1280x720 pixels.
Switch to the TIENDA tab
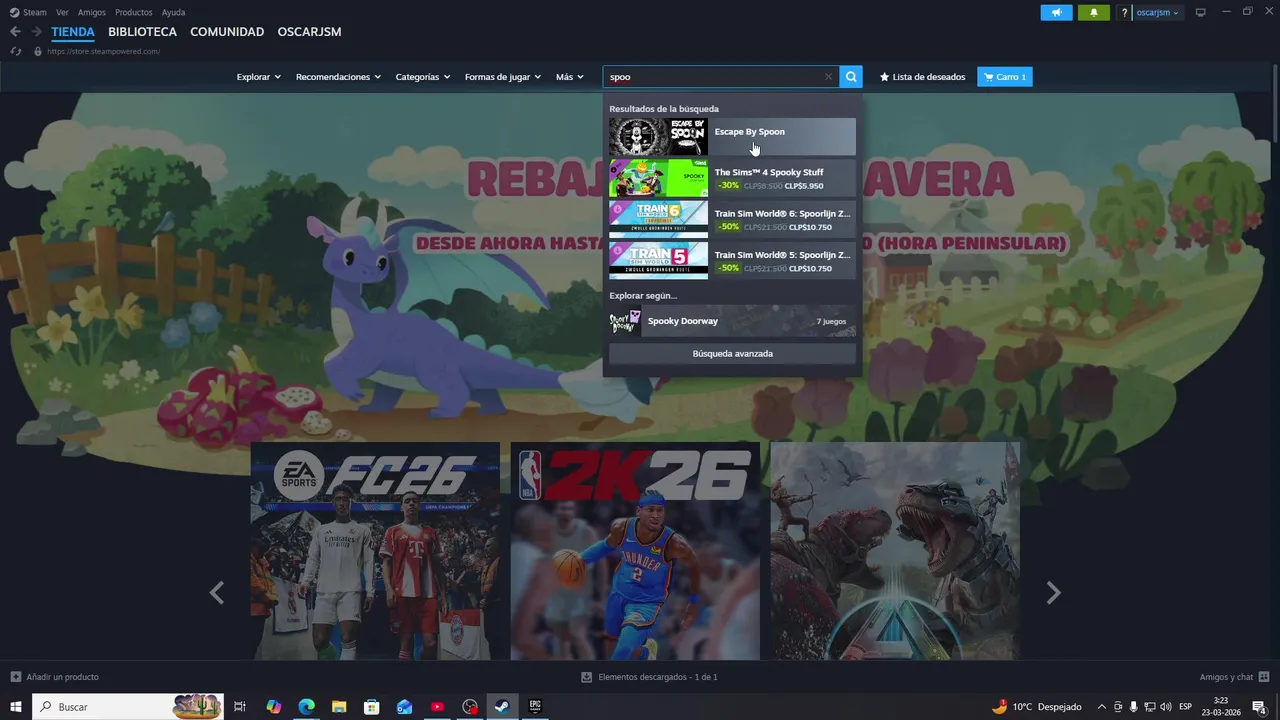(73, 32)
